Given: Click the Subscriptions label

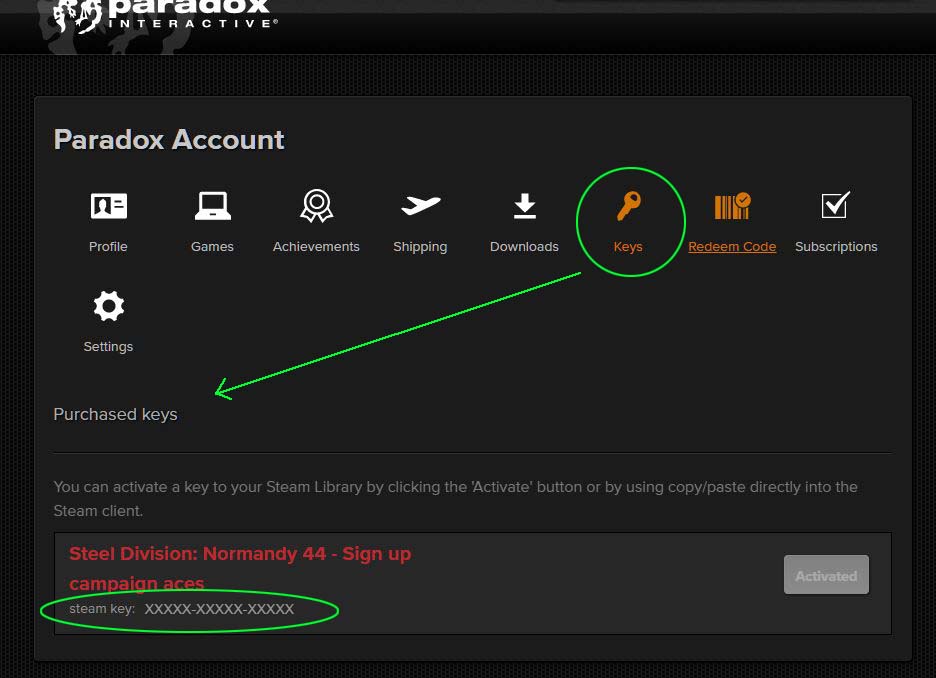Looking at the screenshot, I should click(x=836, y=247).
